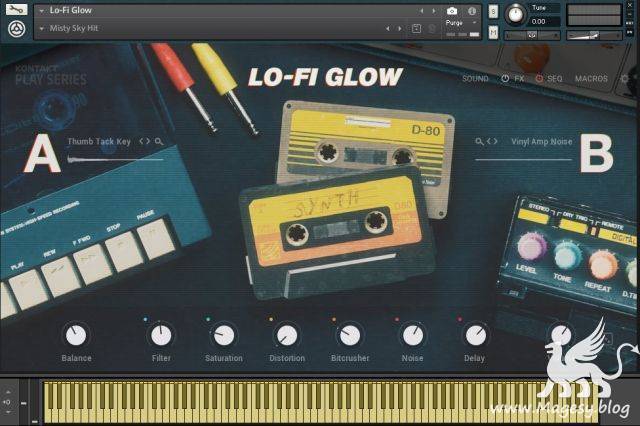Toggle the Distortion macro assignment dot

tap(271, 320)
